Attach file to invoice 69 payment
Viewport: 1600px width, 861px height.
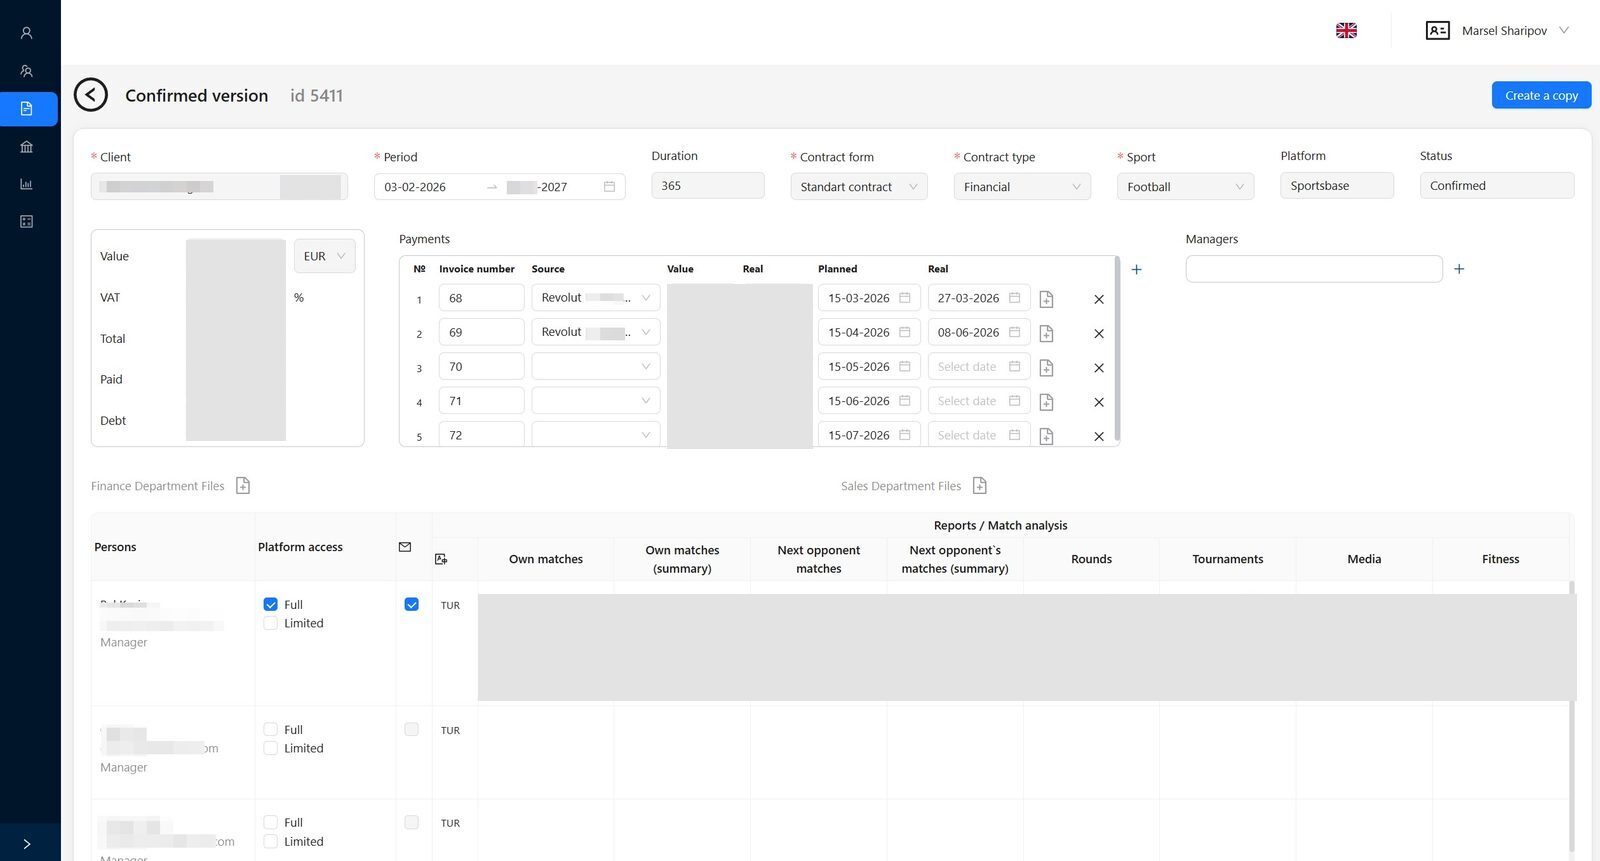[x=1046, y=333]
